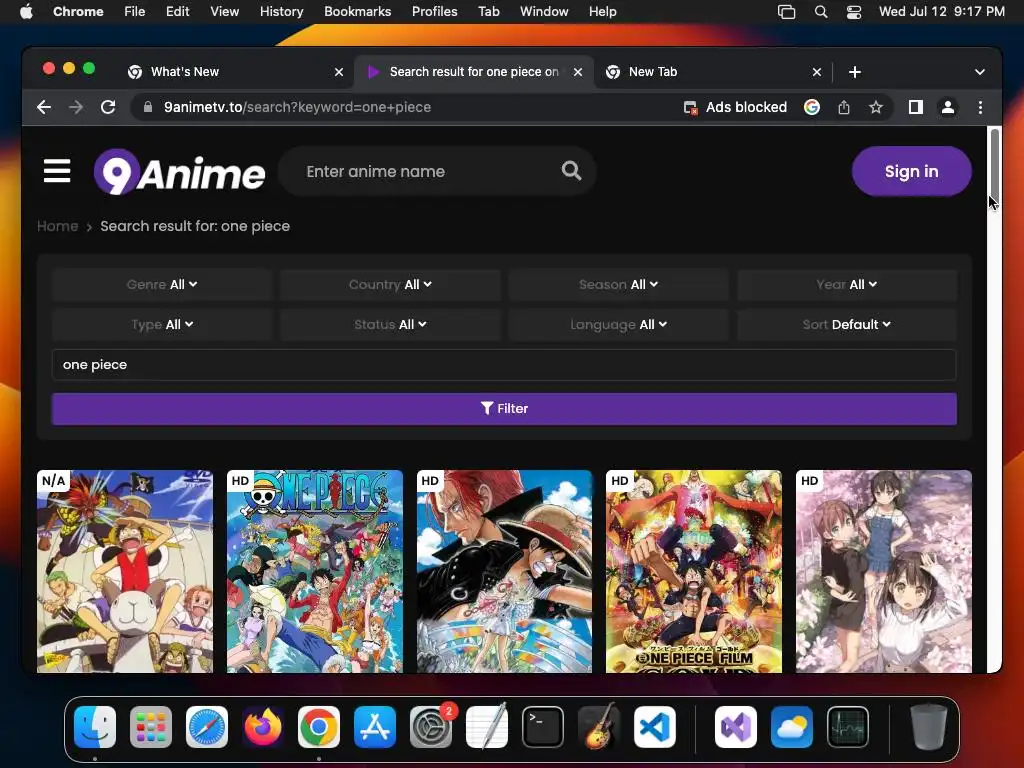Click the URL address bar

point(405,107)
